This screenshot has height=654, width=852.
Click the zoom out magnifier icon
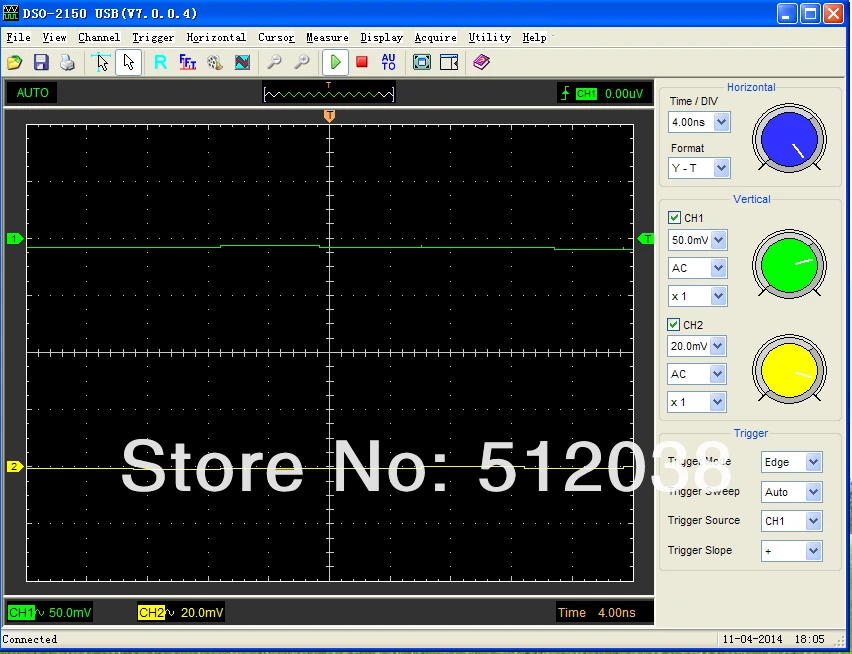tap(274, 62)
